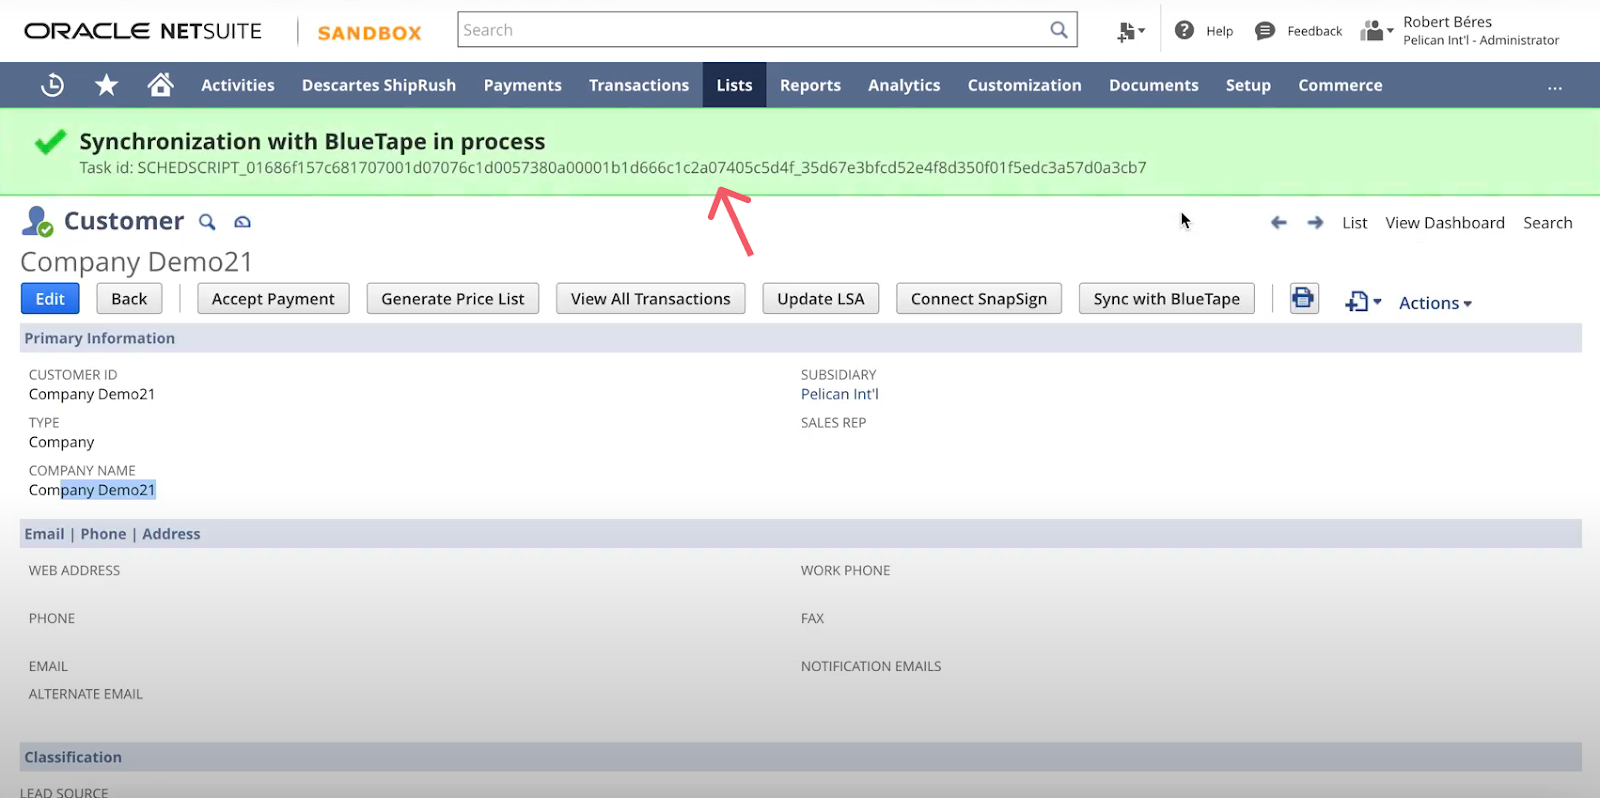
Task: Open the Shortcuts star icon
Action: (106, 85)
